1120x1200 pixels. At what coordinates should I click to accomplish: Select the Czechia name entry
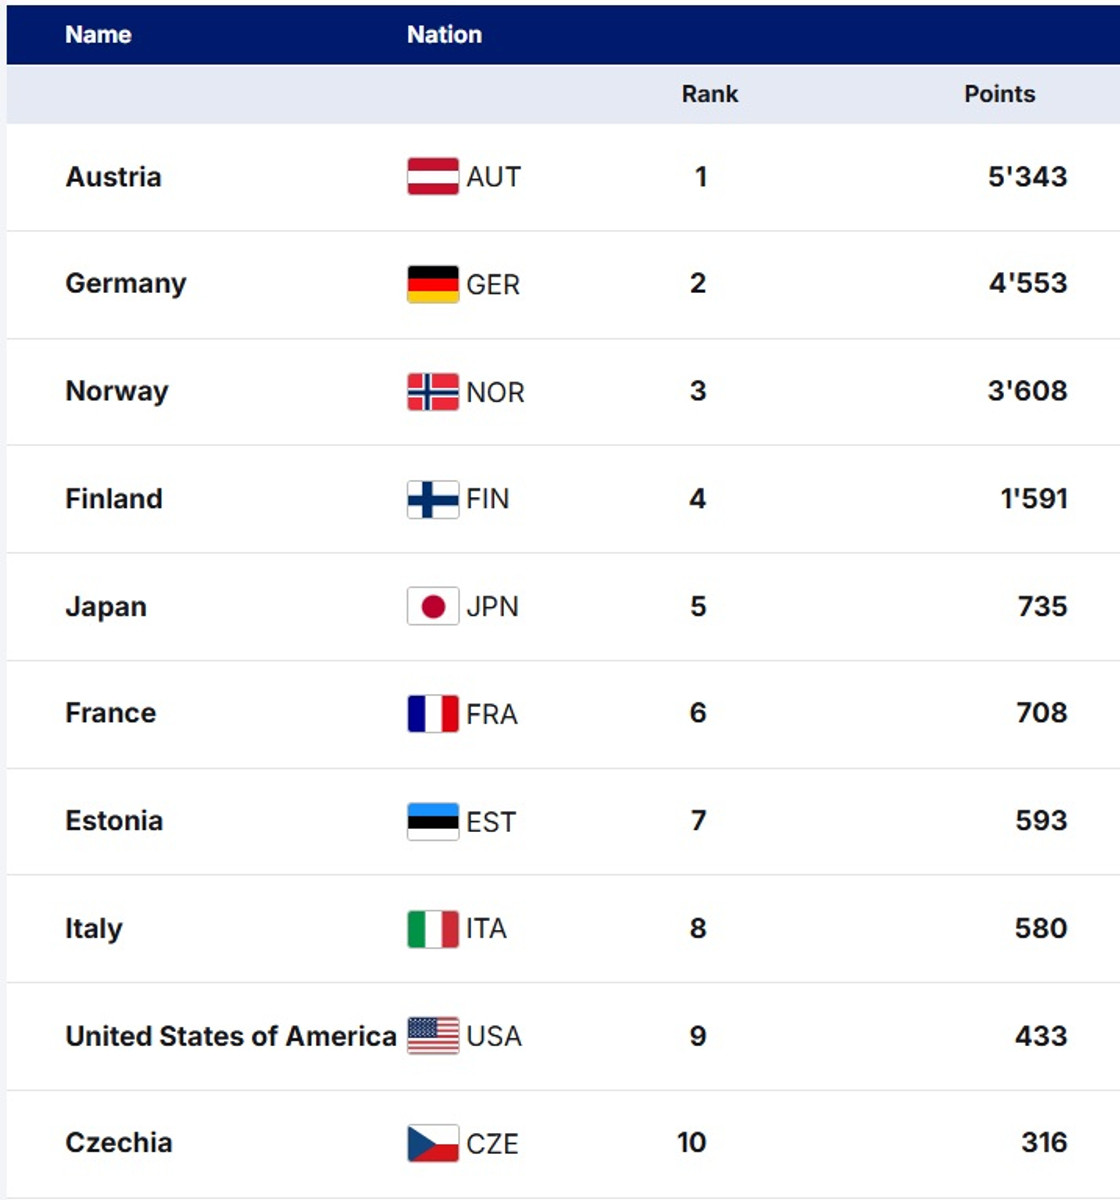tap(119, 1143)
